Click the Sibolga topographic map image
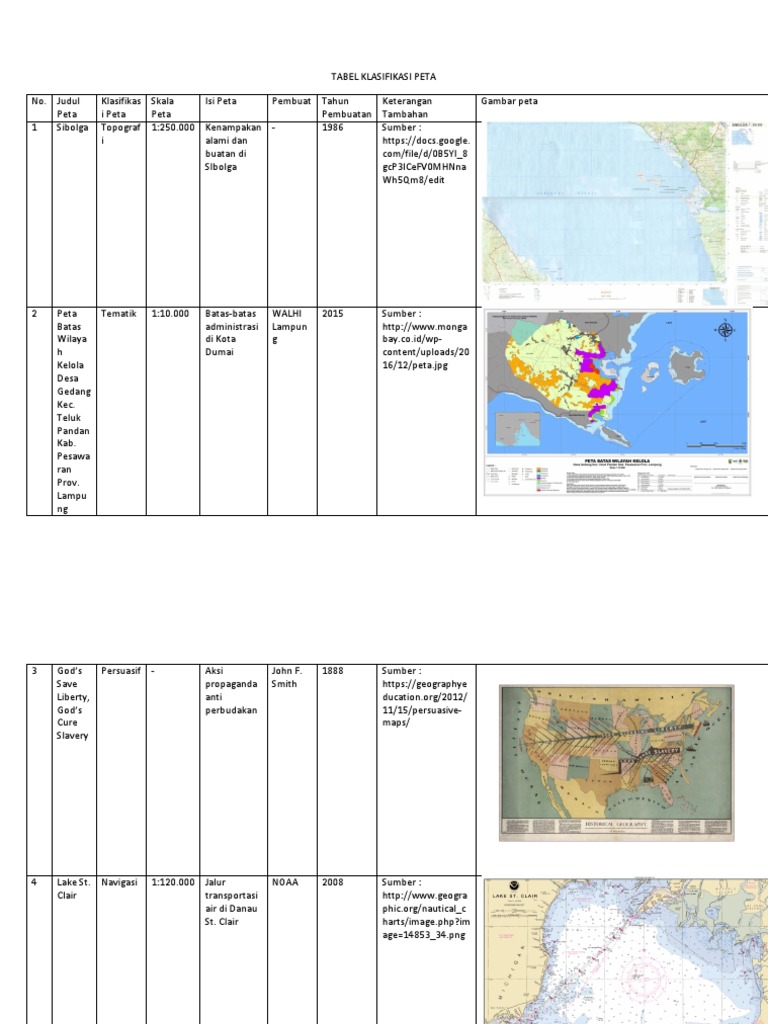 click(x=625, y=213)
